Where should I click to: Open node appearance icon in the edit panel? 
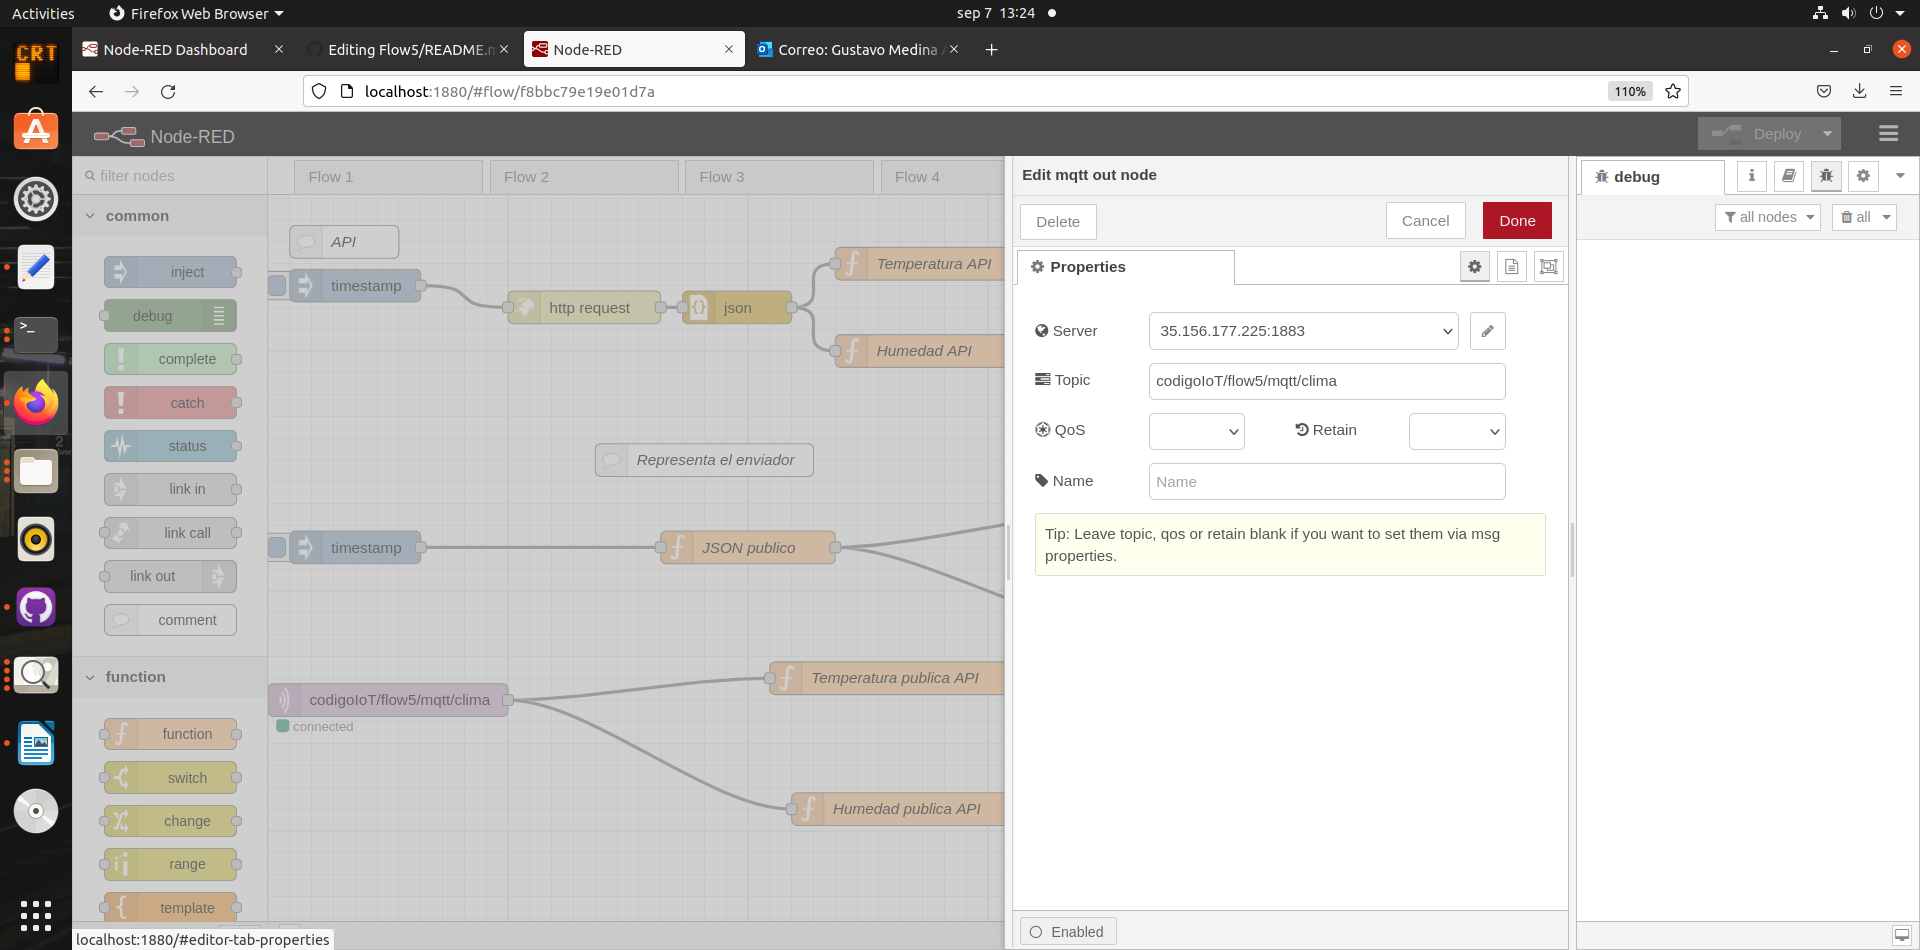[1548, 267]
